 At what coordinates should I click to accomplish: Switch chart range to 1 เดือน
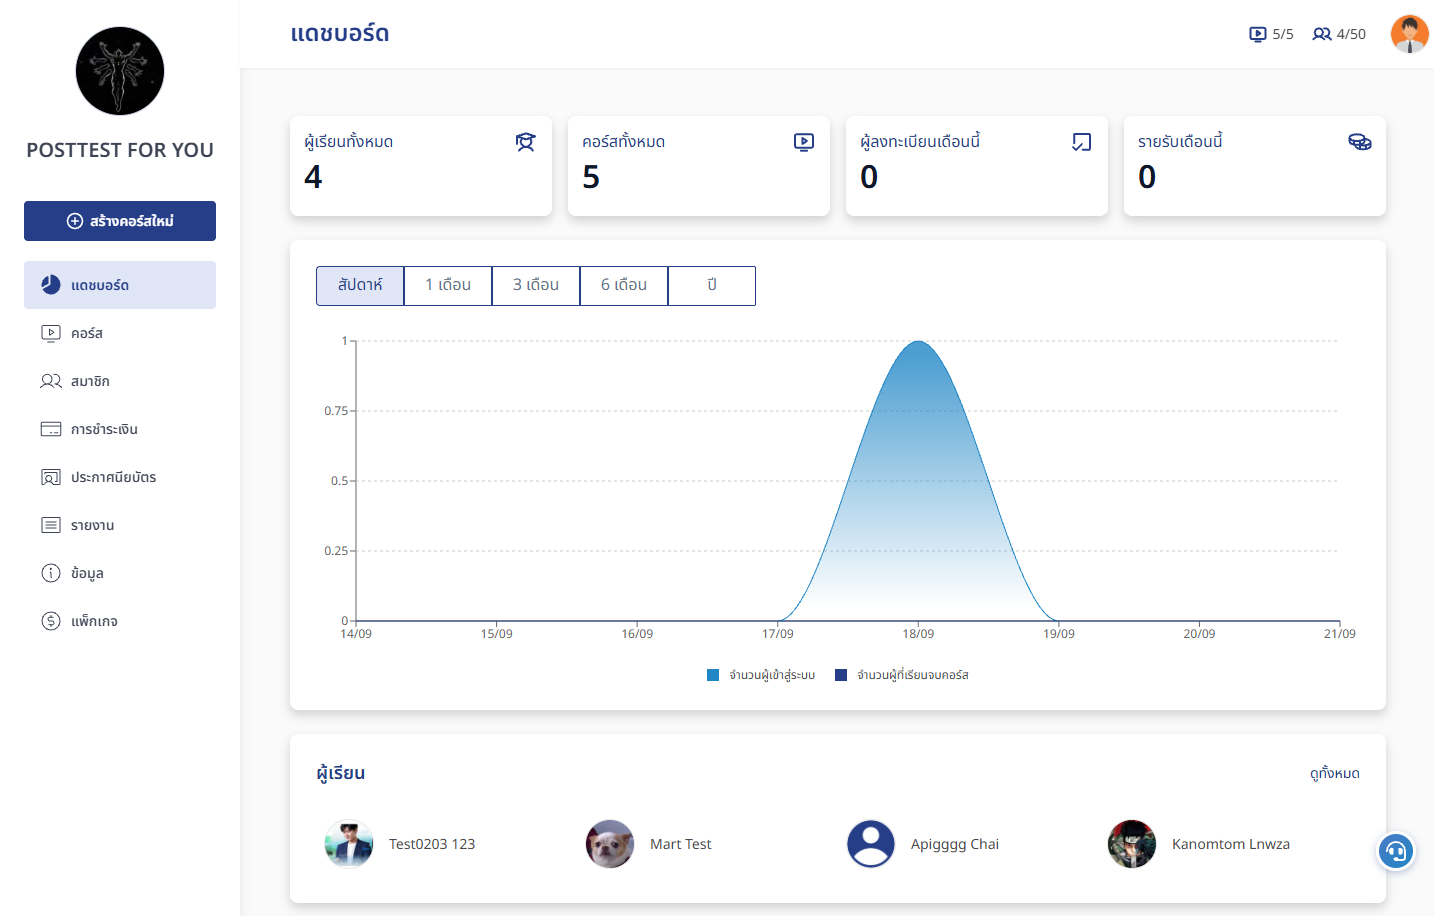(x=448, y=286)
